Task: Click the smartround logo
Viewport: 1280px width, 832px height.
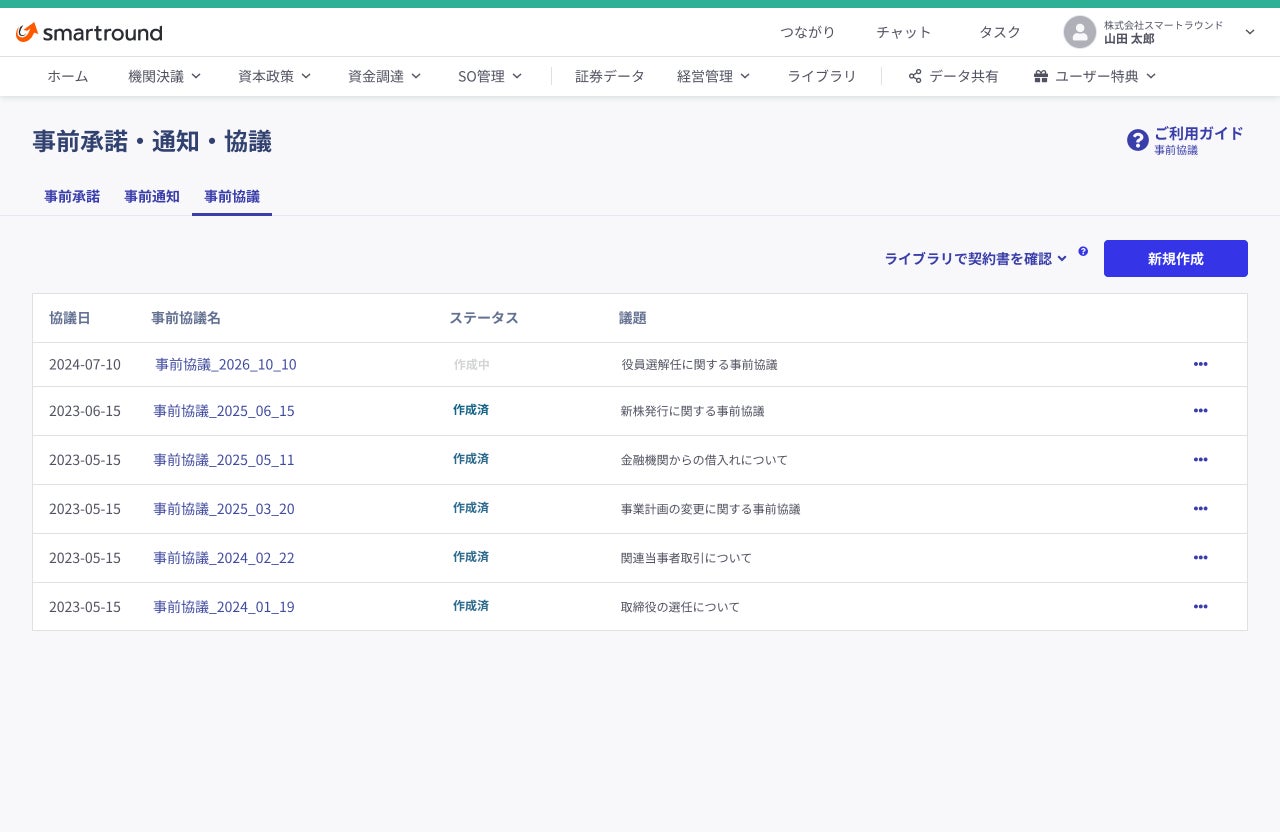Action: tap(89, 32)
